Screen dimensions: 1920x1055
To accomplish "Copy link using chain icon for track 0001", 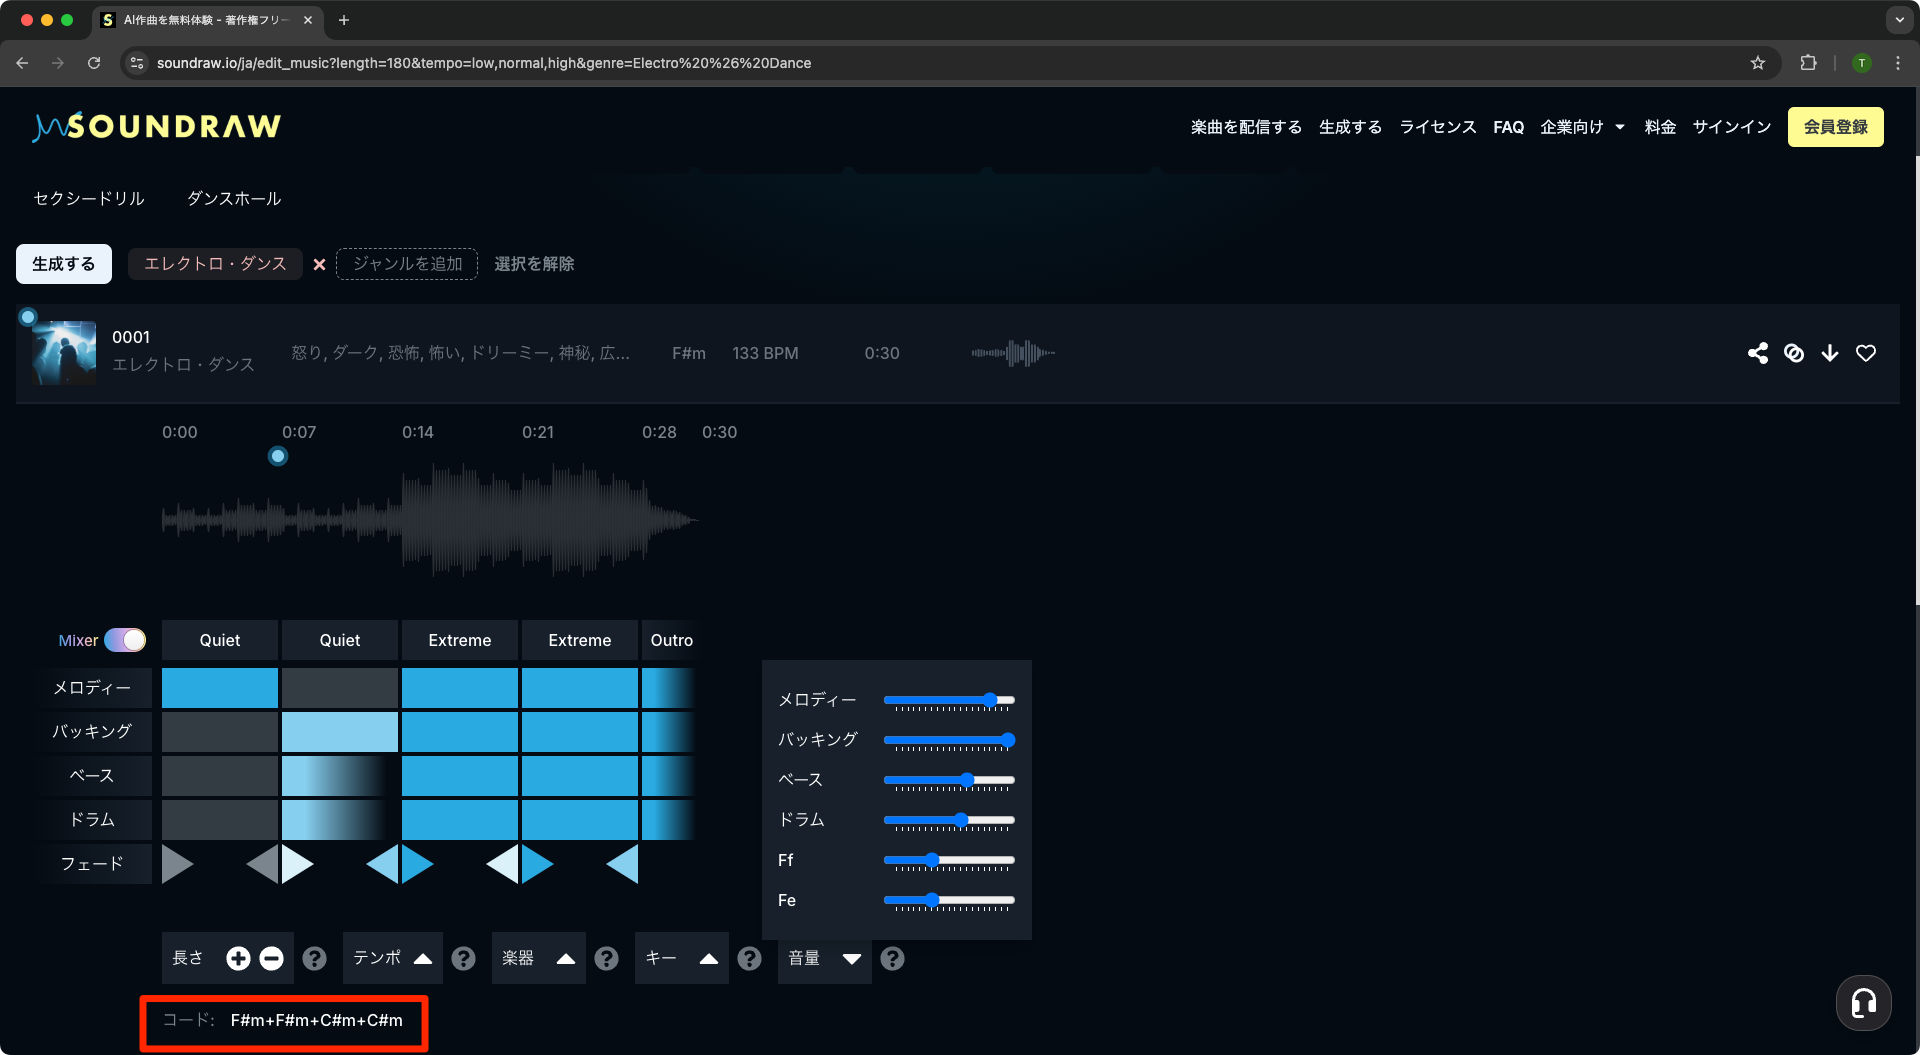I will [x=1794, y=353].
